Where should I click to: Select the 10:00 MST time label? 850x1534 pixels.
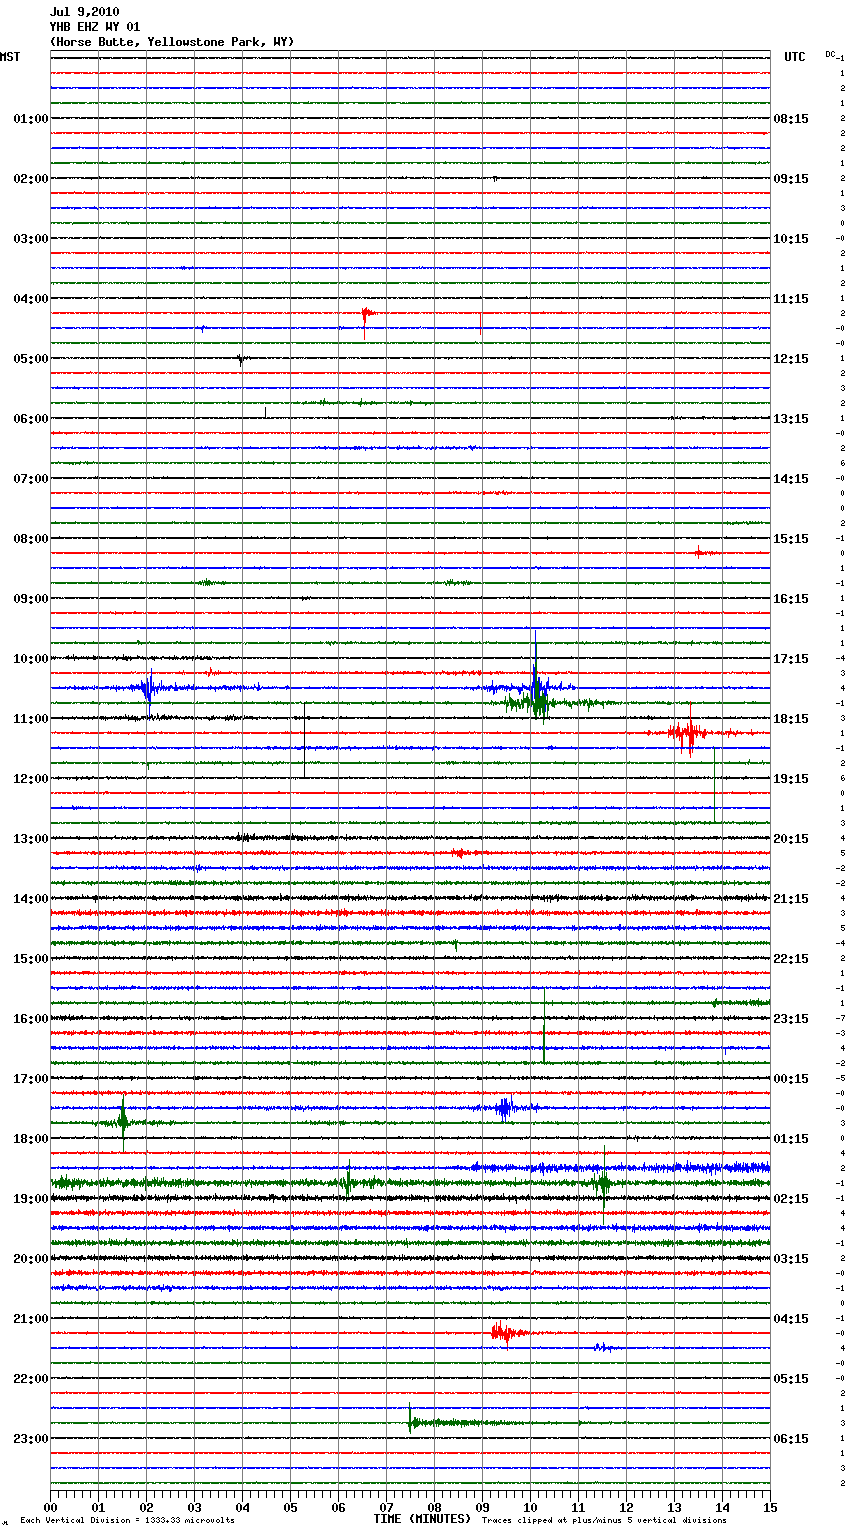pos(31,659)
